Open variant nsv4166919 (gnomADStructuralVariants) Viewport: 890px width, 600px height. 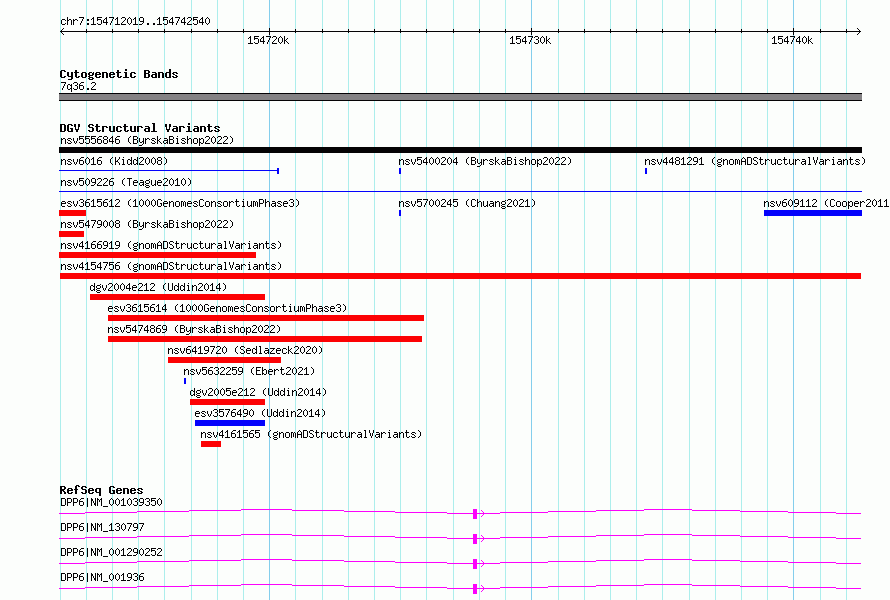click(171, 245)
